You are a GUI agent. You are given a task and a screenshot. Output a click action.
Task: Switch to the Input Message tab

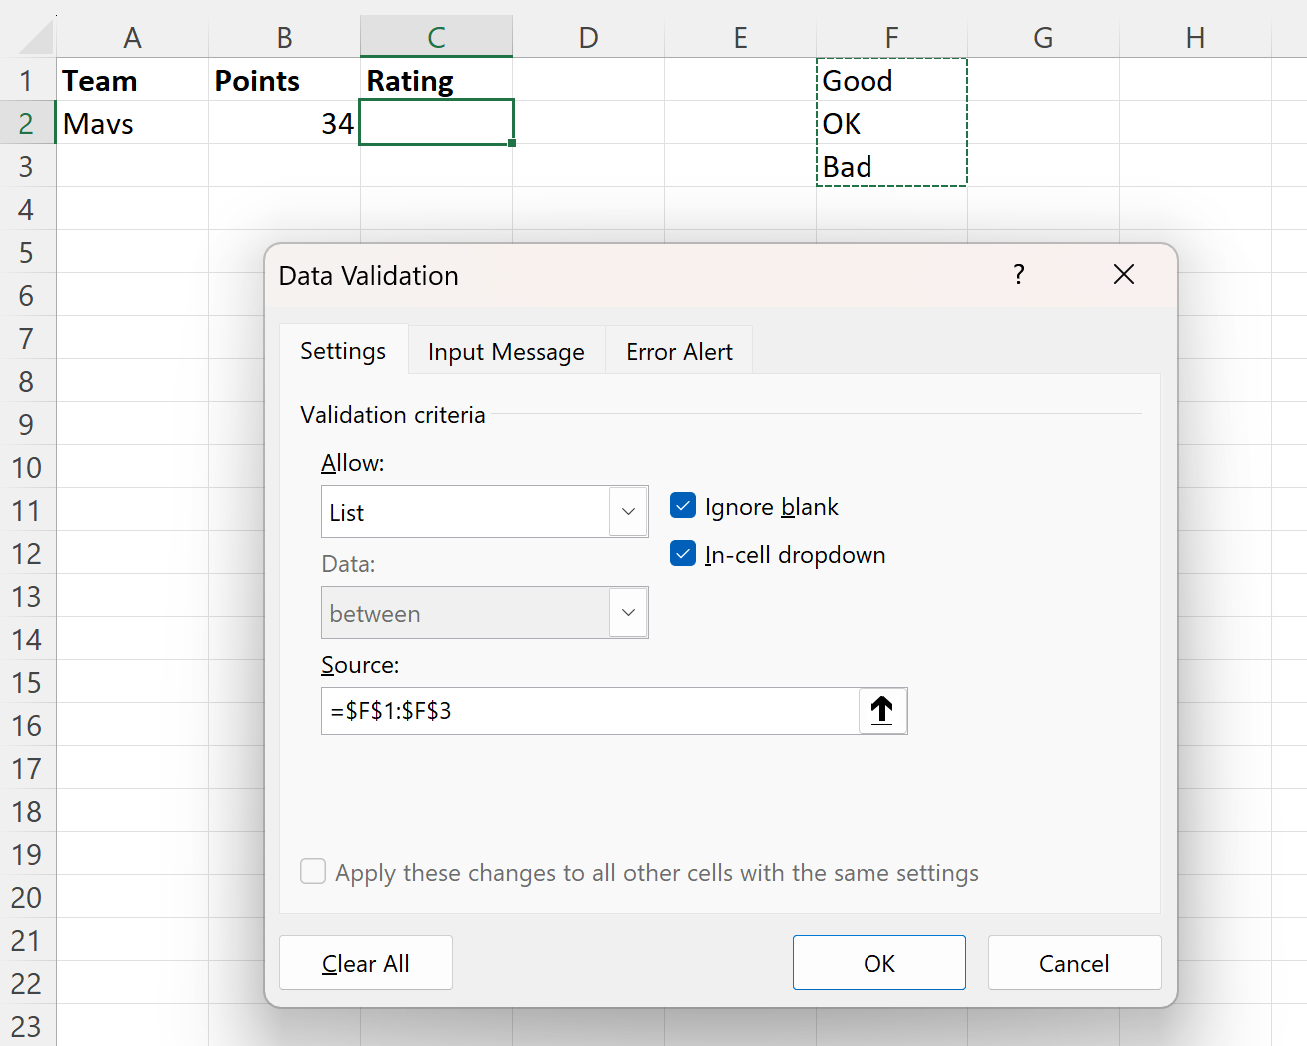[x=505, y=351]
